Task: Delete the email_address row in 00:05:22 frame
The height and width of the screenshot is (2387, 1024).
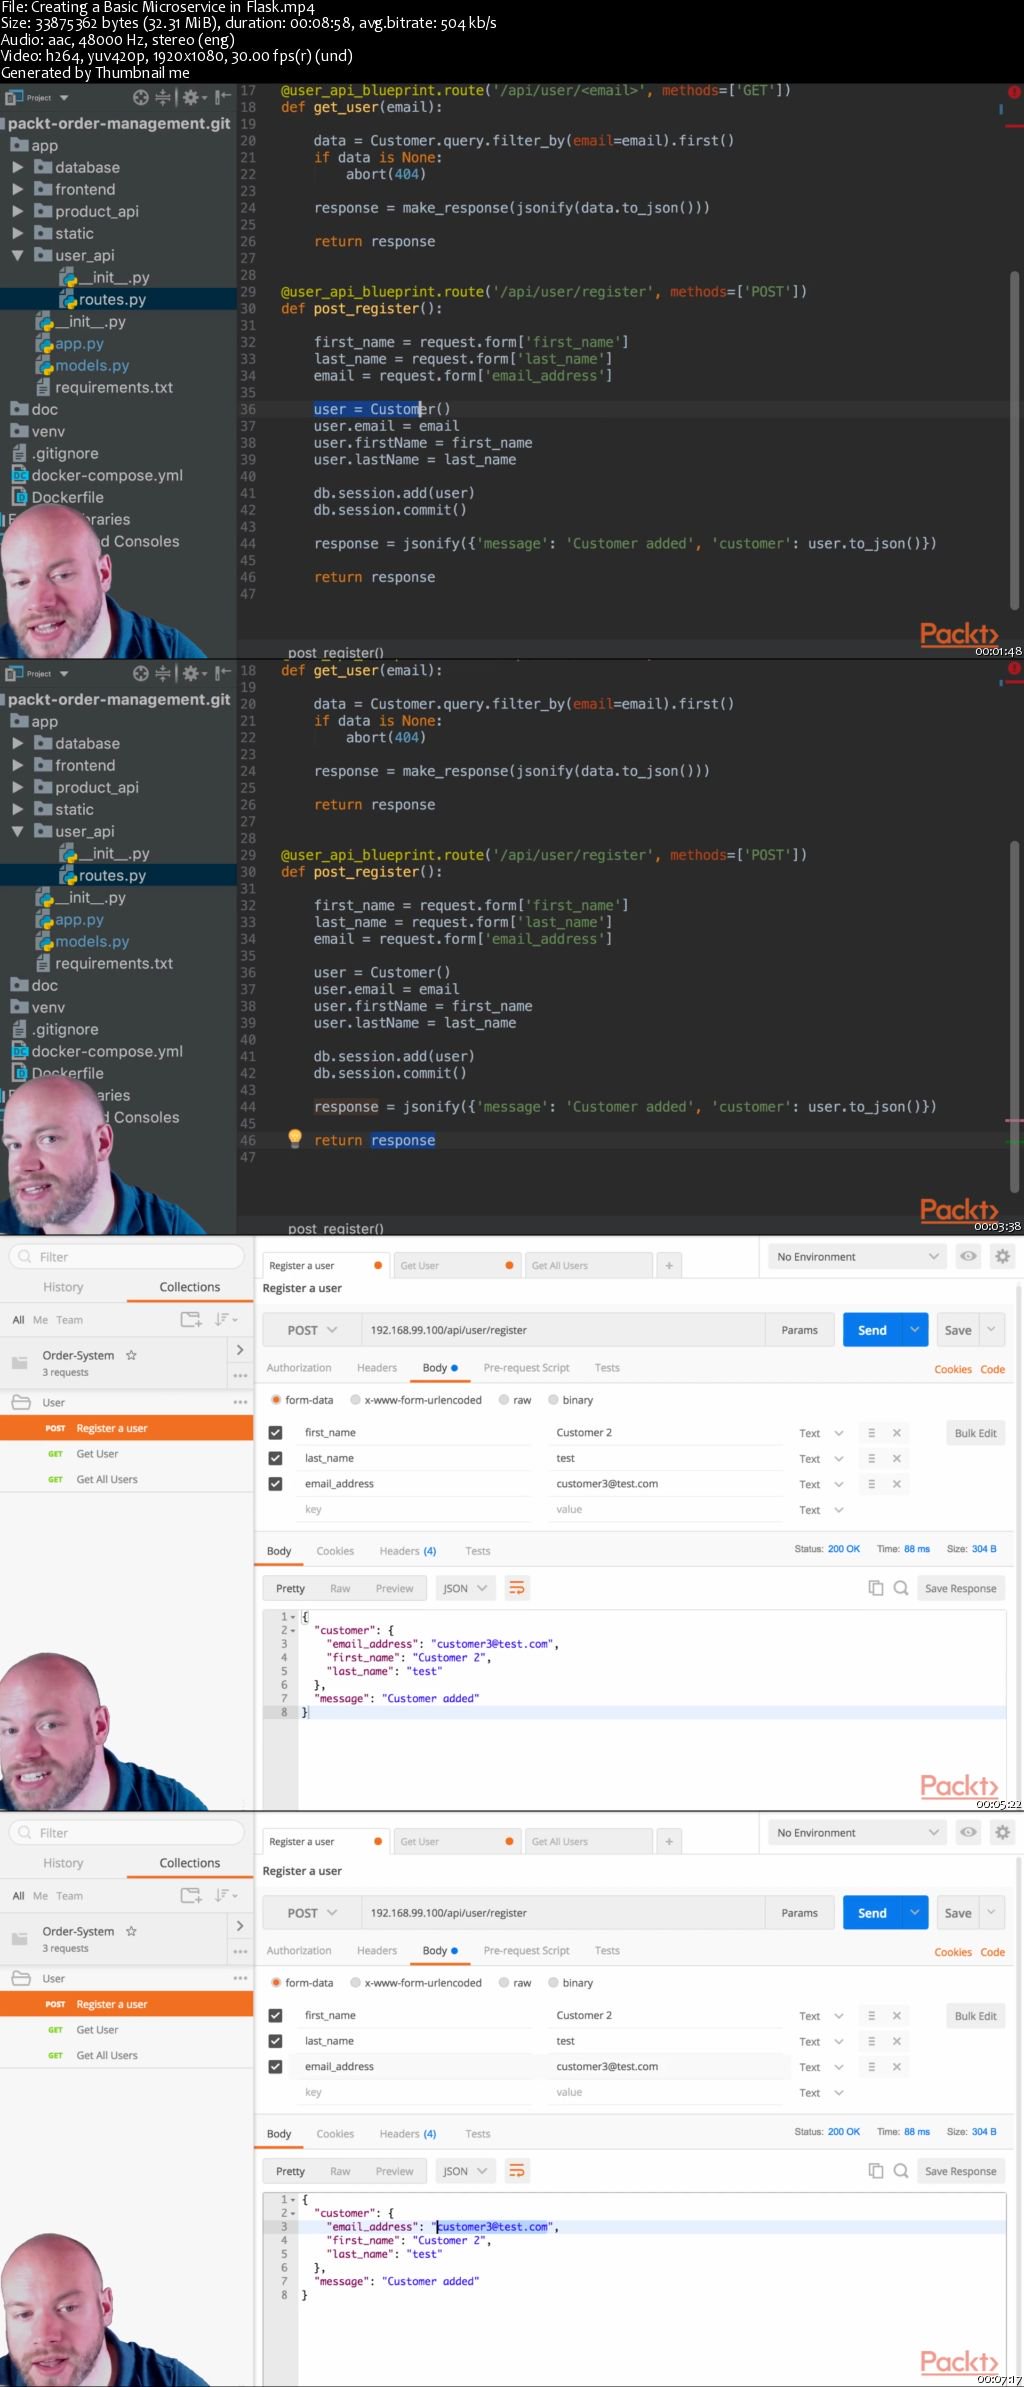Action: pos(897,1484)
